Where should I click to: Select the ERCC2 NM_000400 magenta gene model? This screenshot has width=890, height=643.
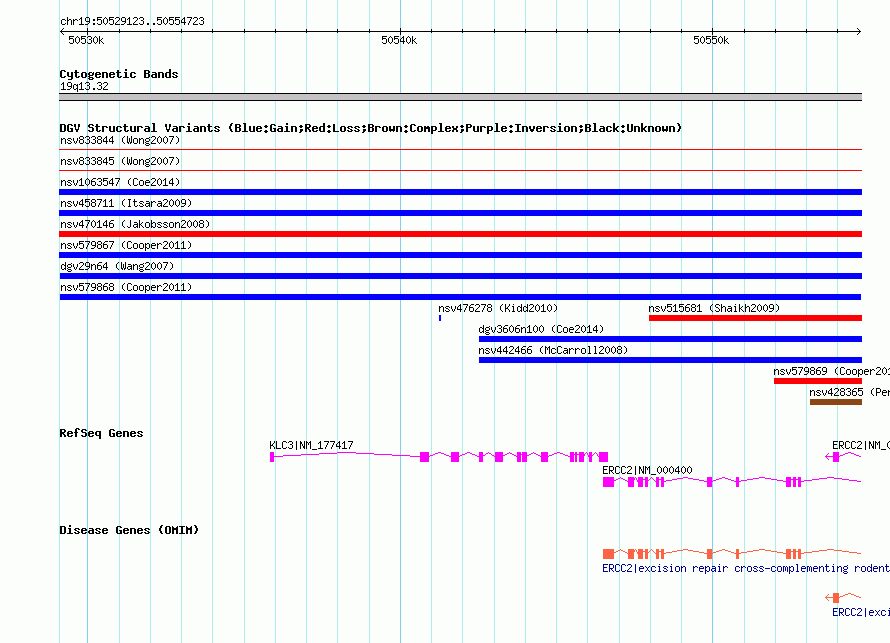pos(732,482)
